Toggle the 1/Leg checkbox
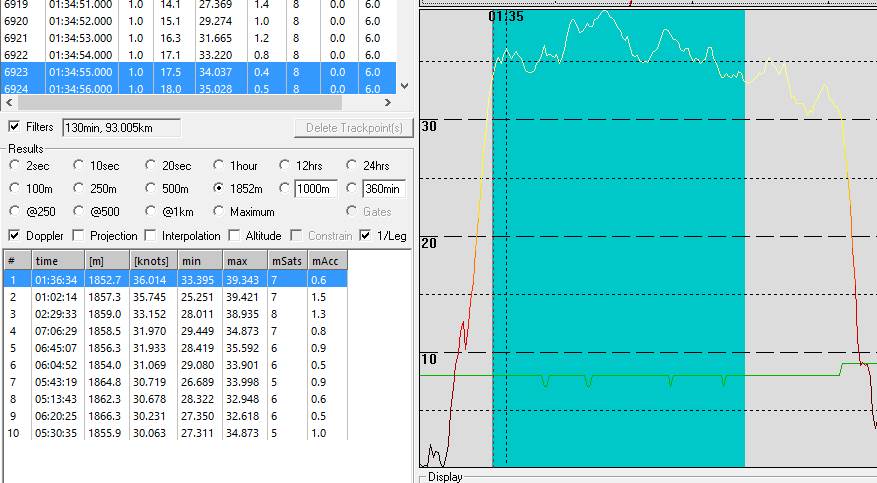 coord(366,236)
